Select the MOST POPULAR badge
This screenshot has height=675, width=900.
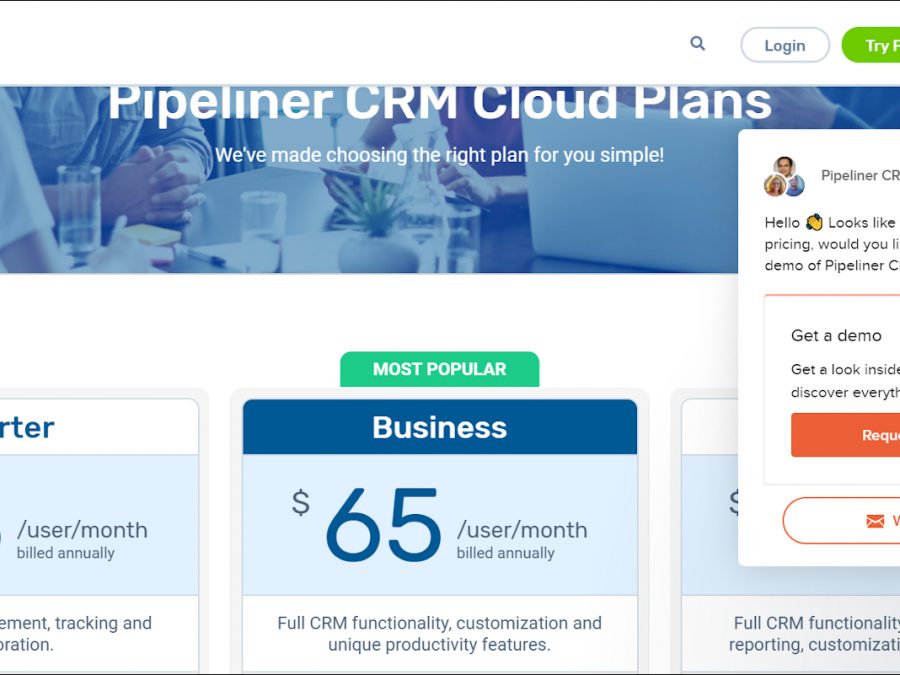(439, 369)
